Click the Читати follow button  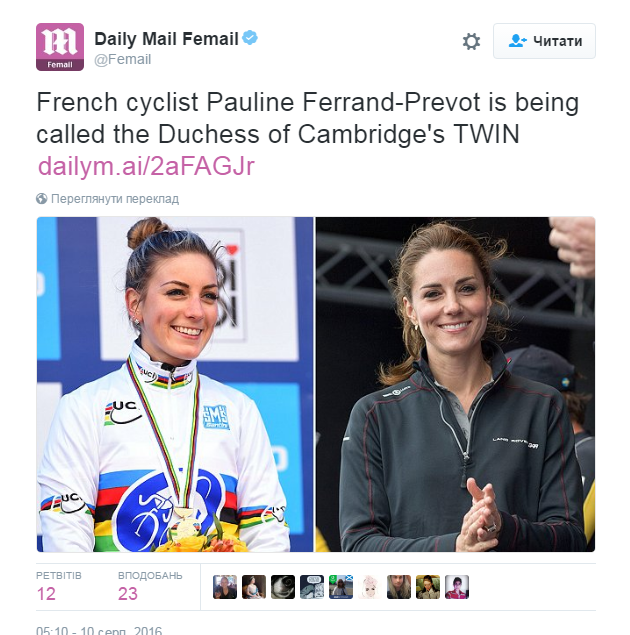[544, 41]
